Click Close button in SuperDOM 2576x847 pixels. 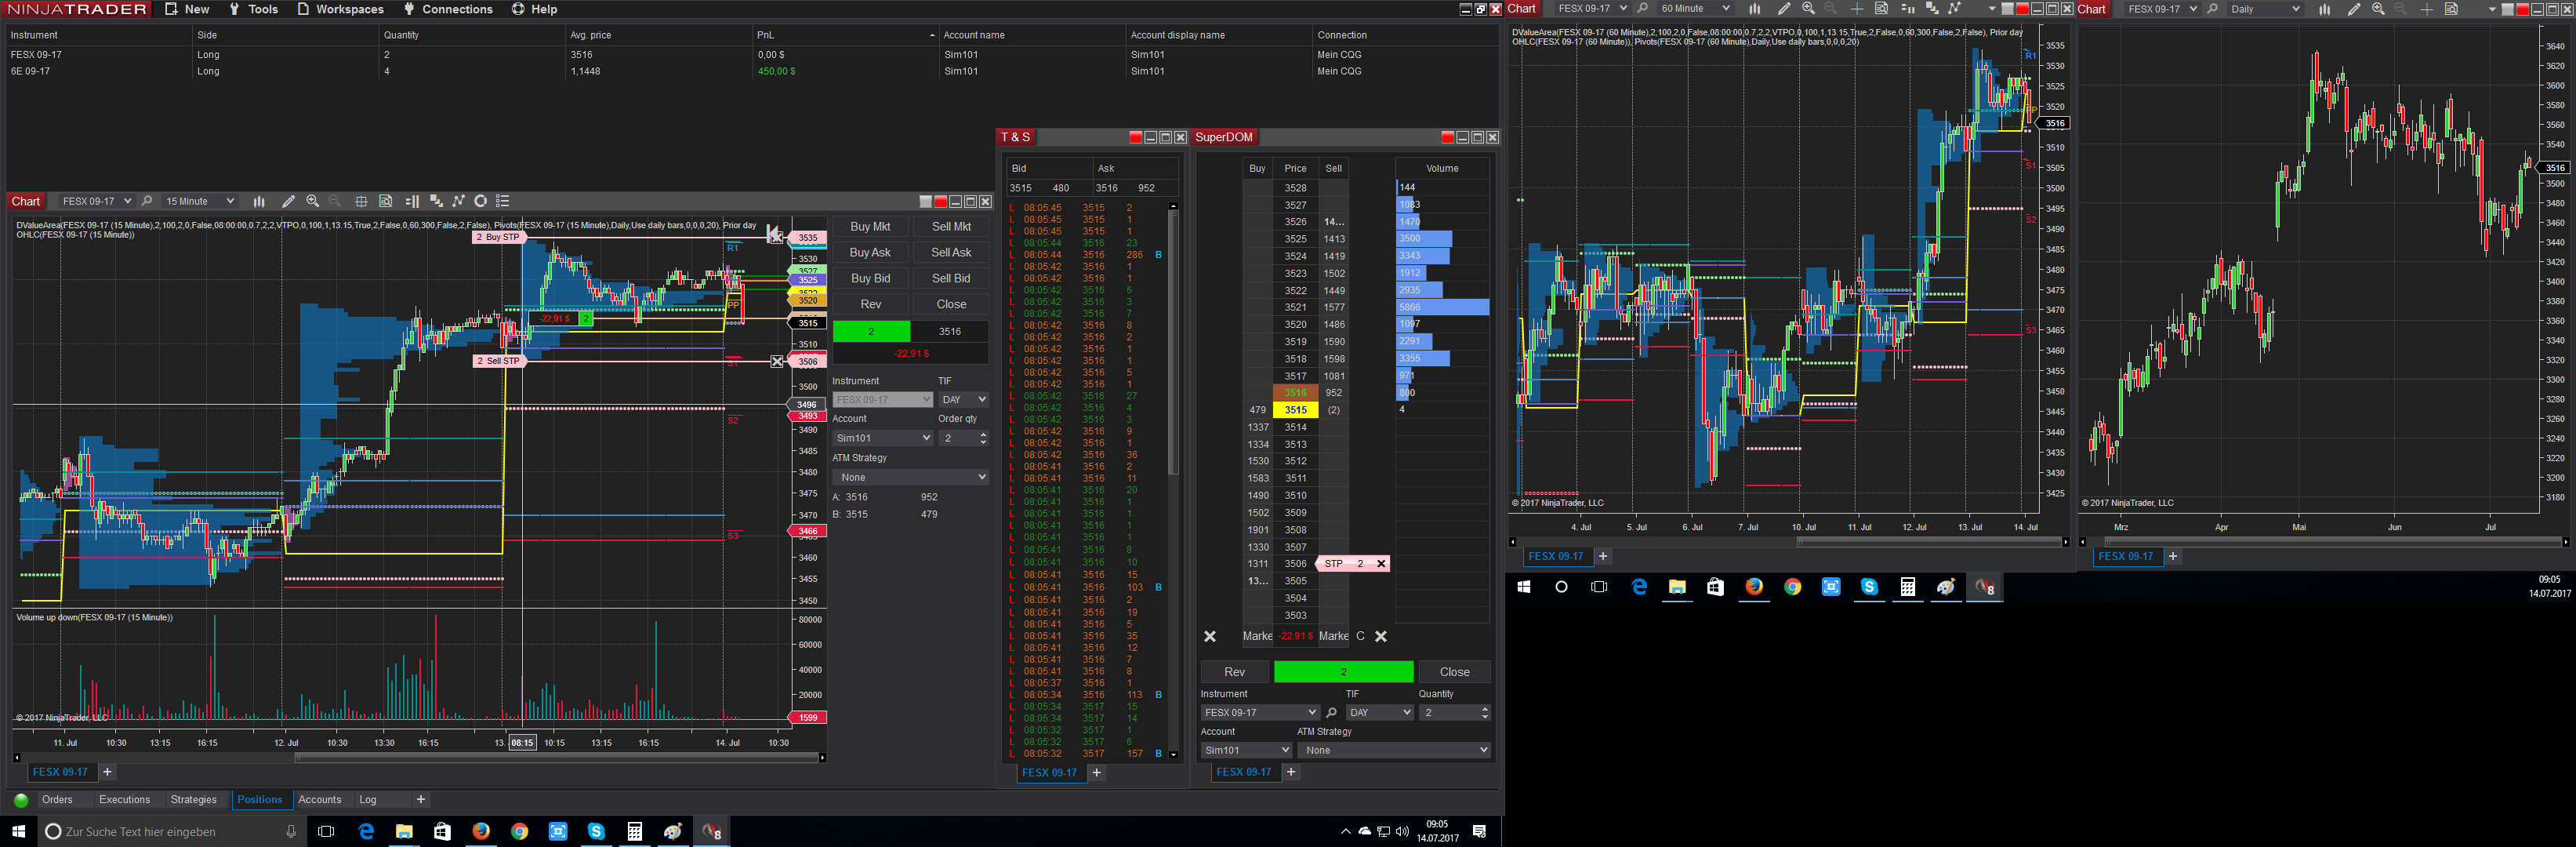[1454, 672]
